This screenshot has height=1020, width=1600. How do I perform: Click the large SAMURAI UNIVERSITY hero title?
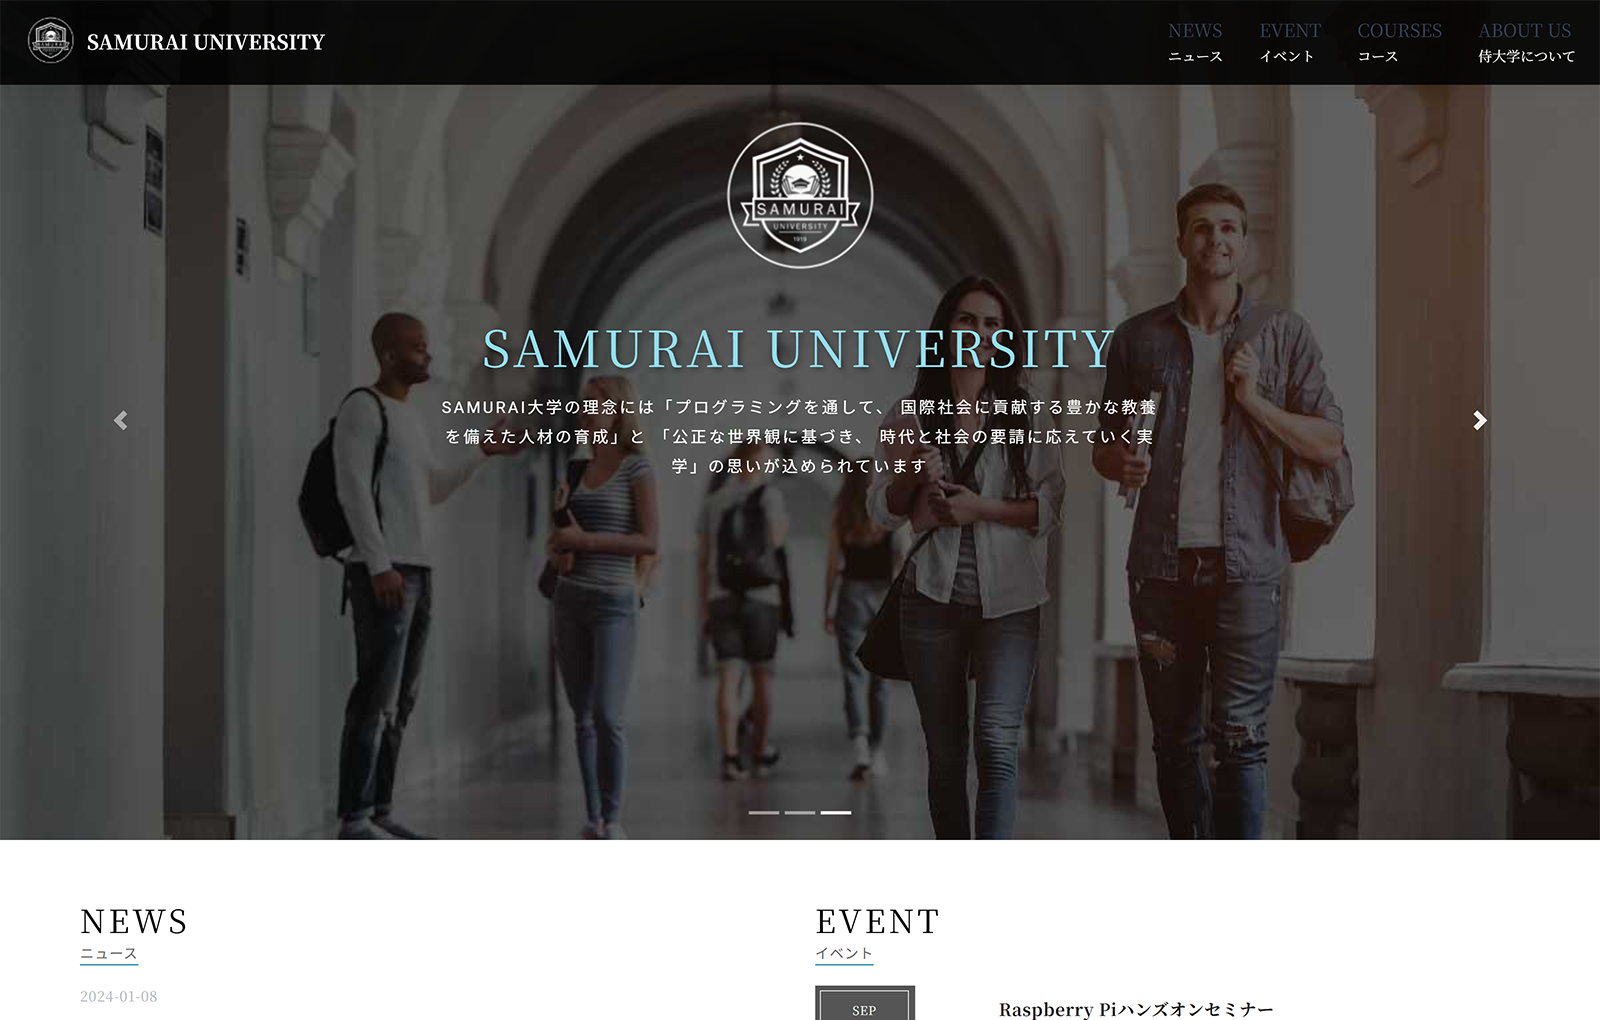pos(799,349)
